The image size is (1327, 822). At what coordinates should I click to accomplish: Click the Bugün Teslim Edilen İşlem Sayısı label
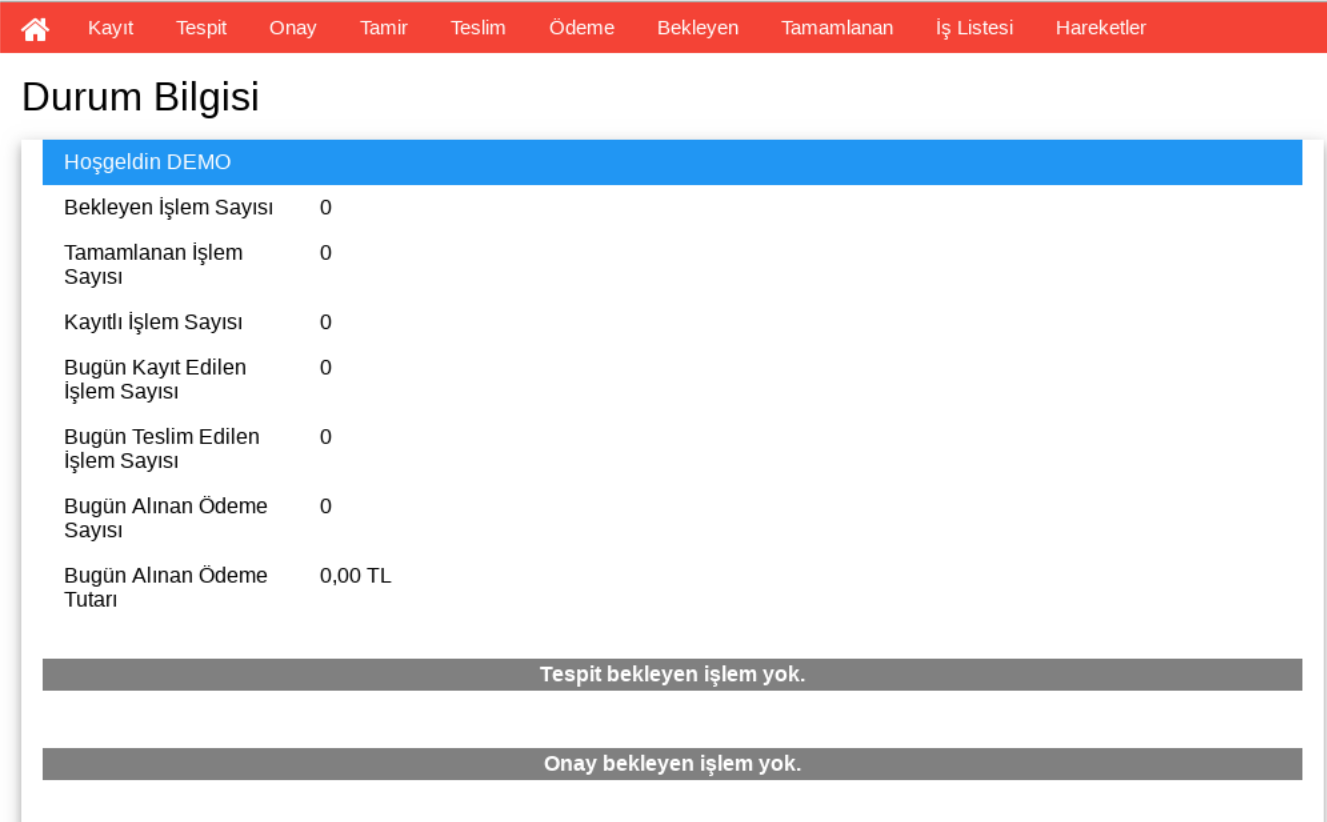pos(161,449)
